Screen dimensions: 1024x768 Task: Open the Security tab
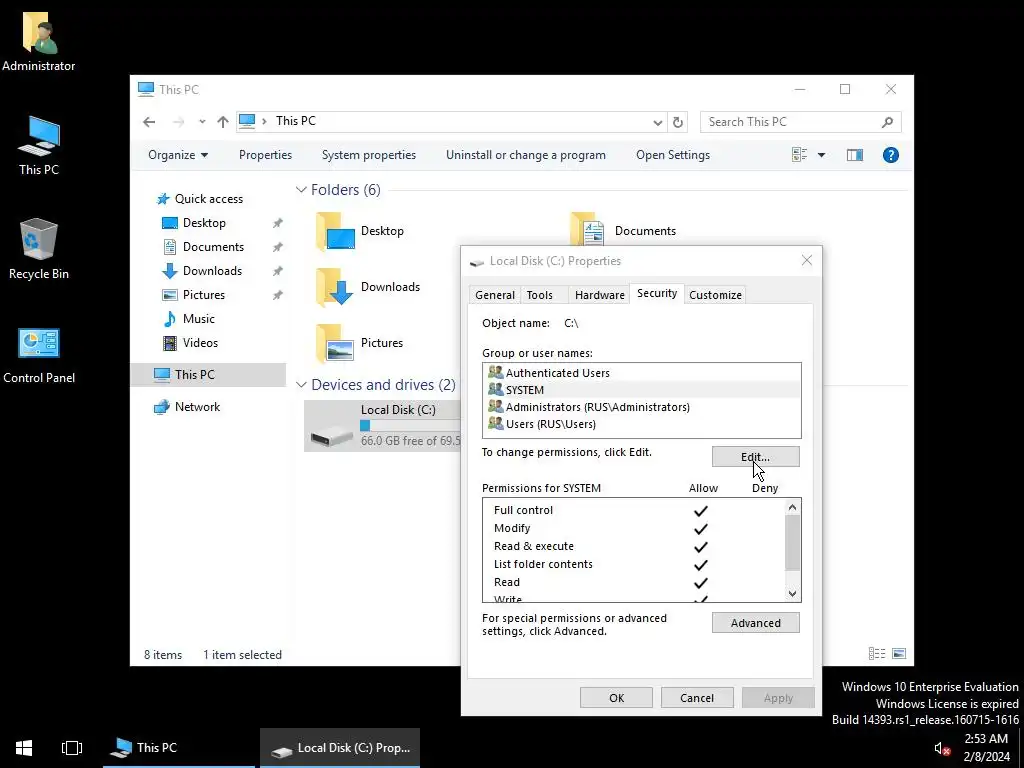[657, 294]
